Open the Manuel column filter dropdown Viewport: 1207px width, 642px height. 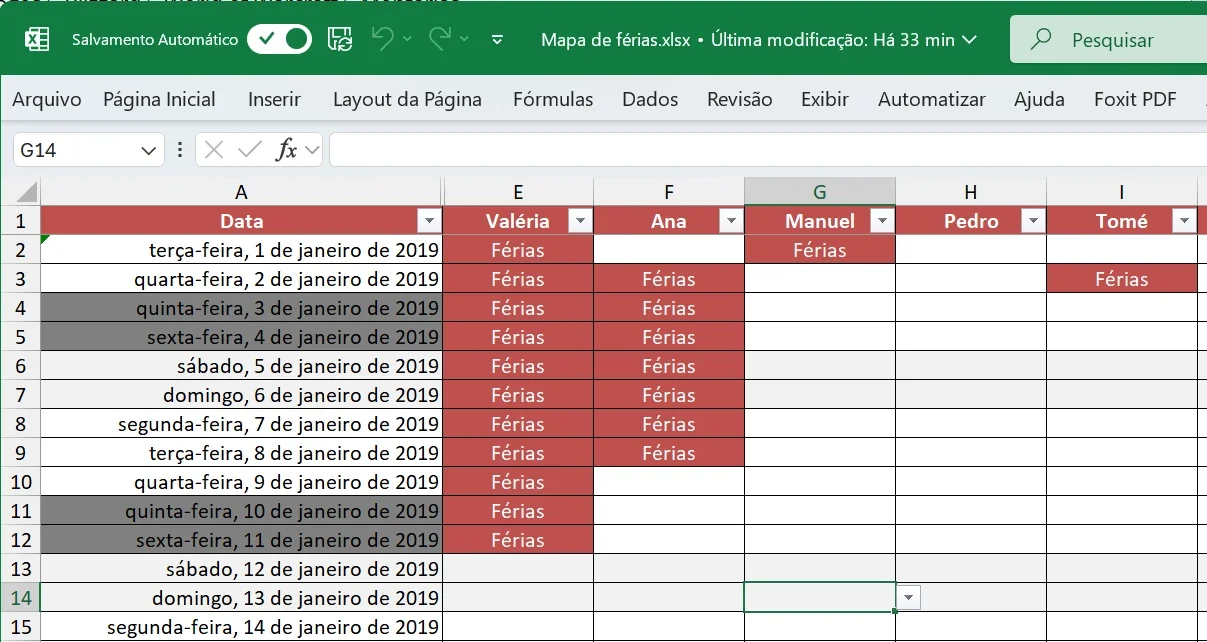tap(882, 221)
